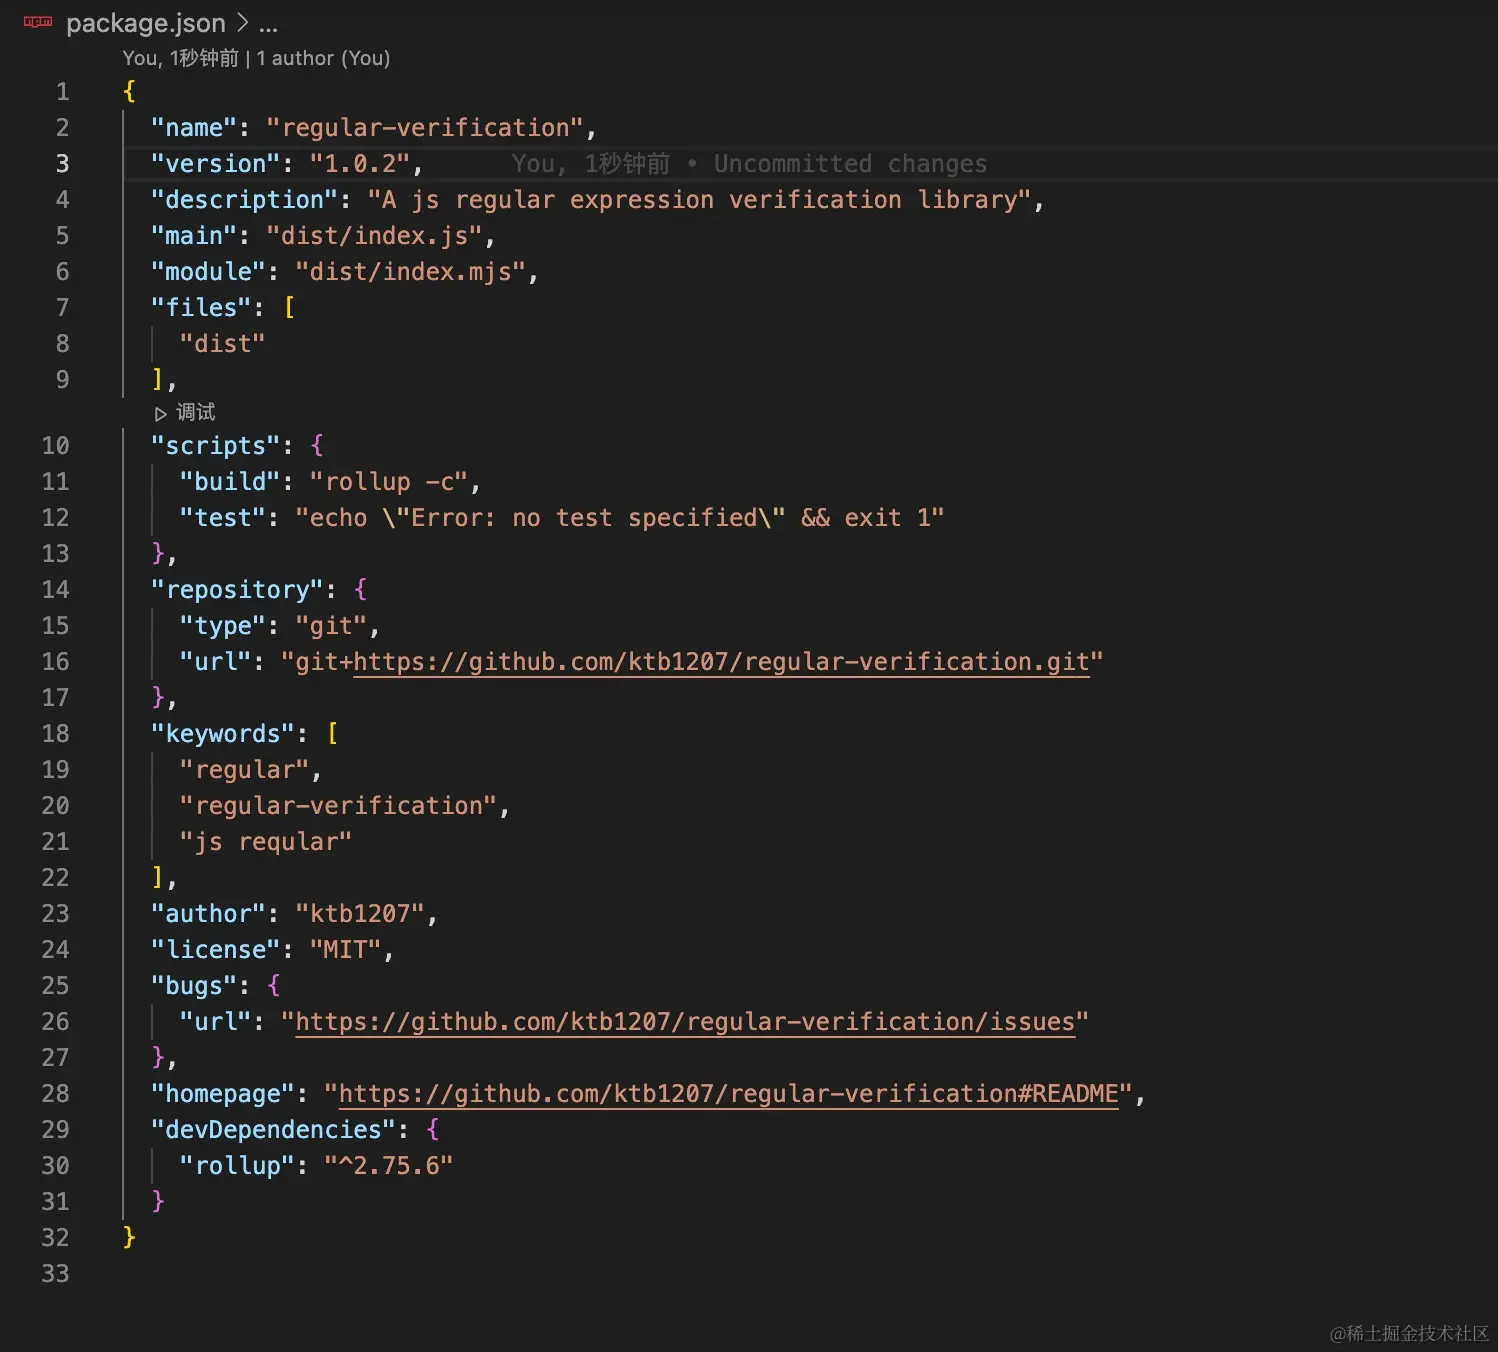This screenshot has width=1498, height=1352.
Task: Select line 1 via its line number
Action: click(x=62, y=92)
